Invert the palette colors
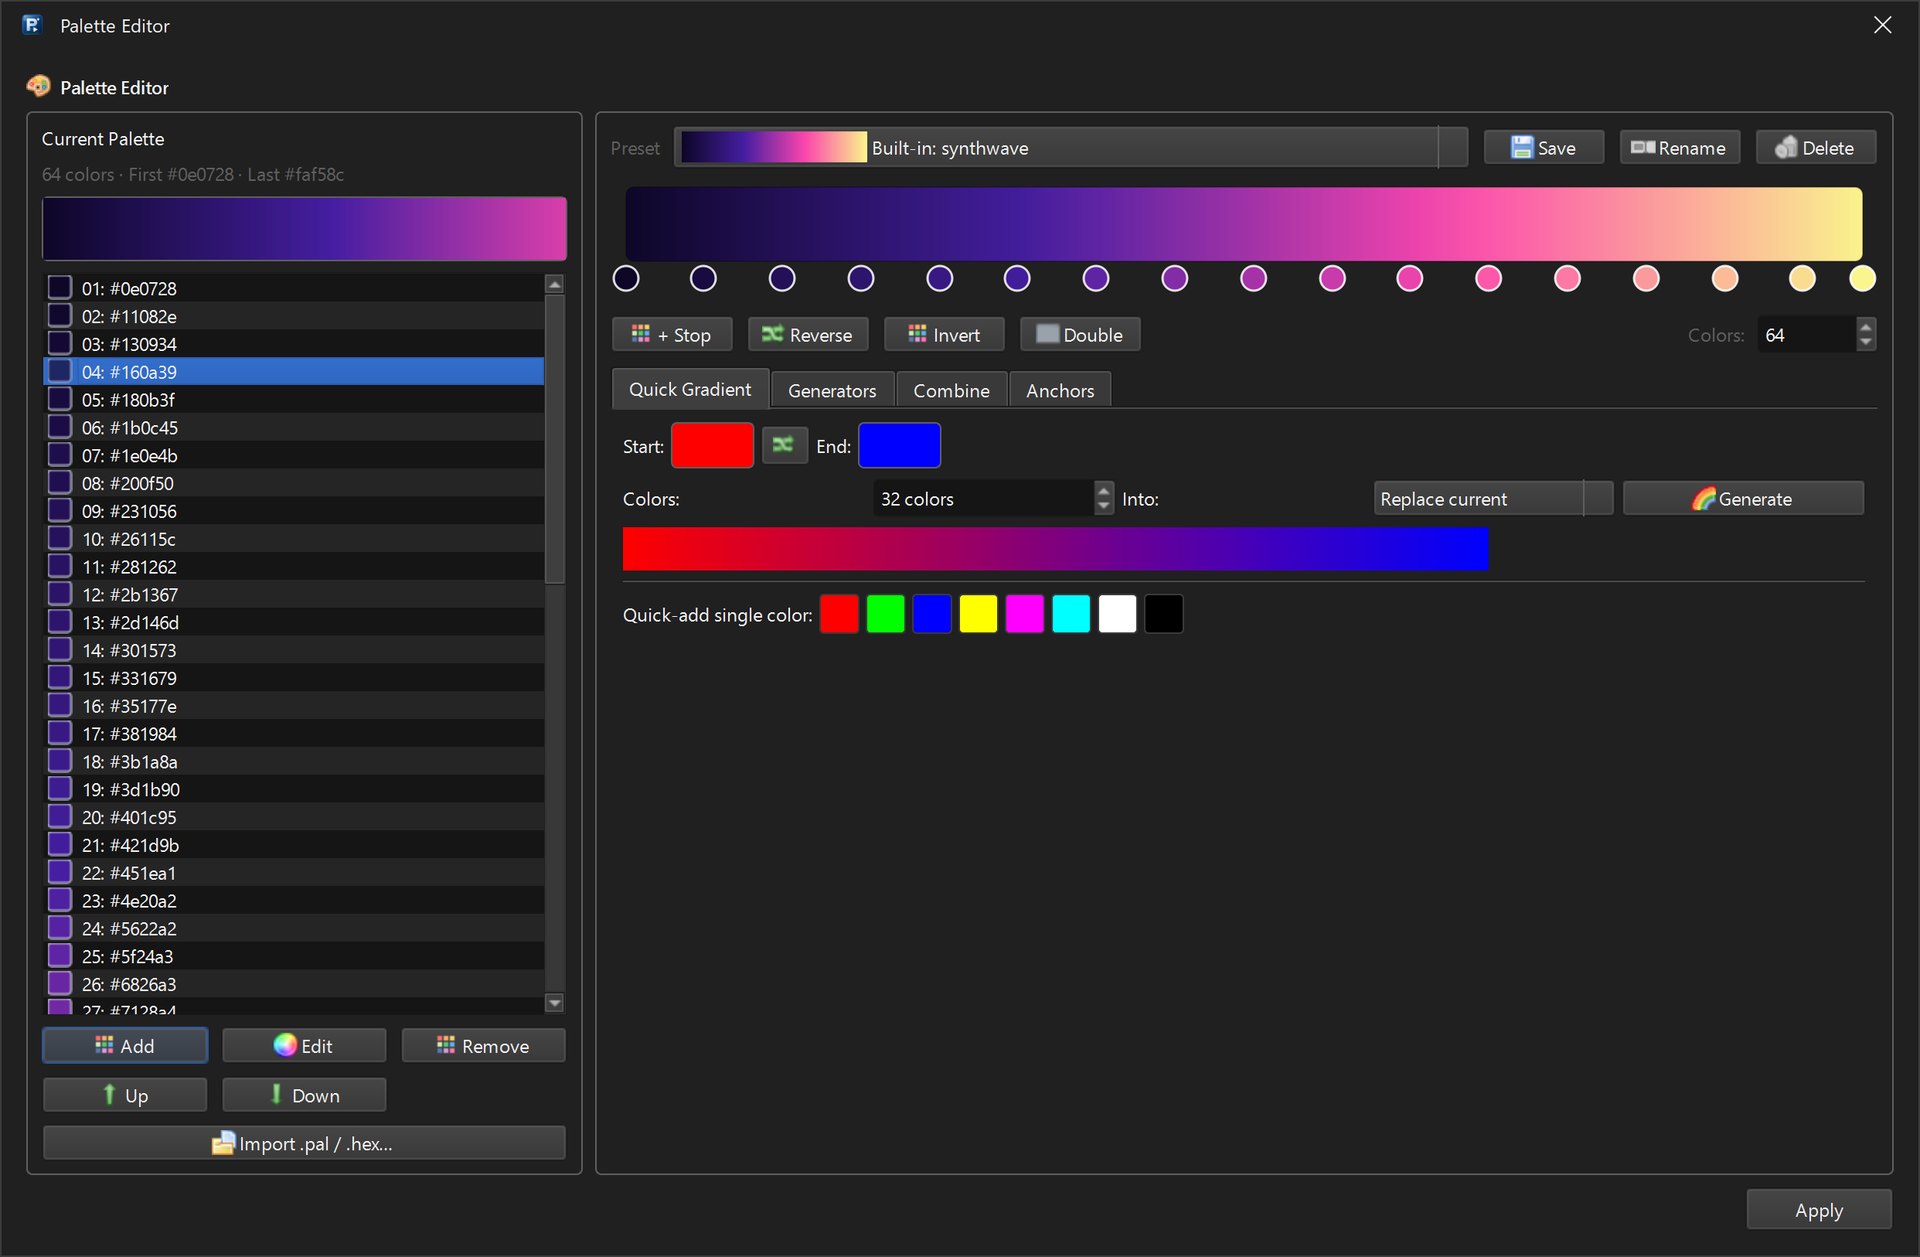The image size is (1920, 1257). [x=944, y=335]
